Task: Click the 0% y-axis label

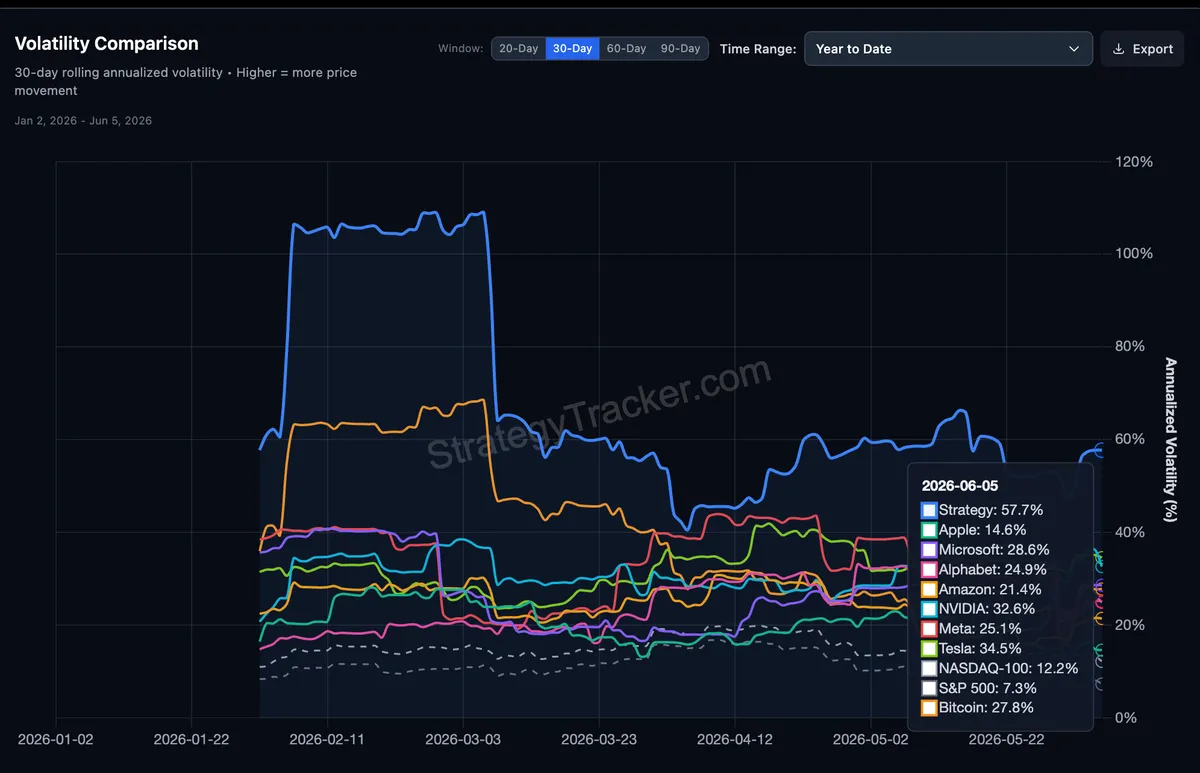Action: [x=1126, y=718]
